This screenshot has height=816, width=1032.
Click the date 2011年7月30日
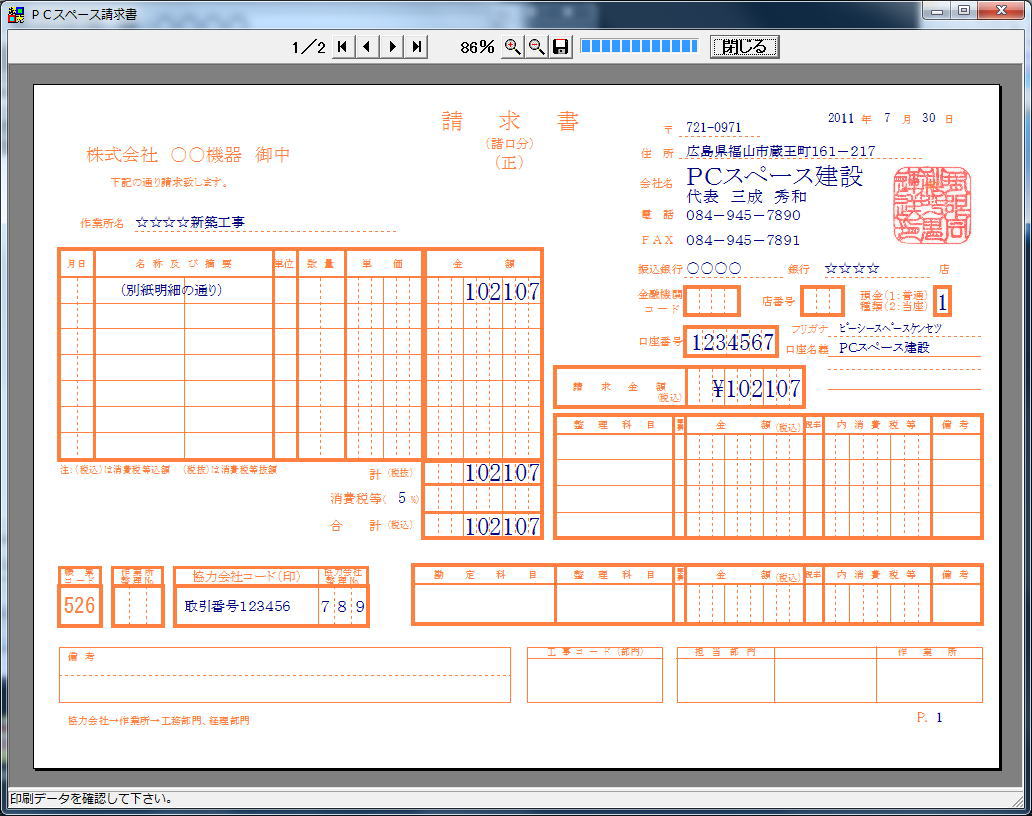click(x=890, y=118)
